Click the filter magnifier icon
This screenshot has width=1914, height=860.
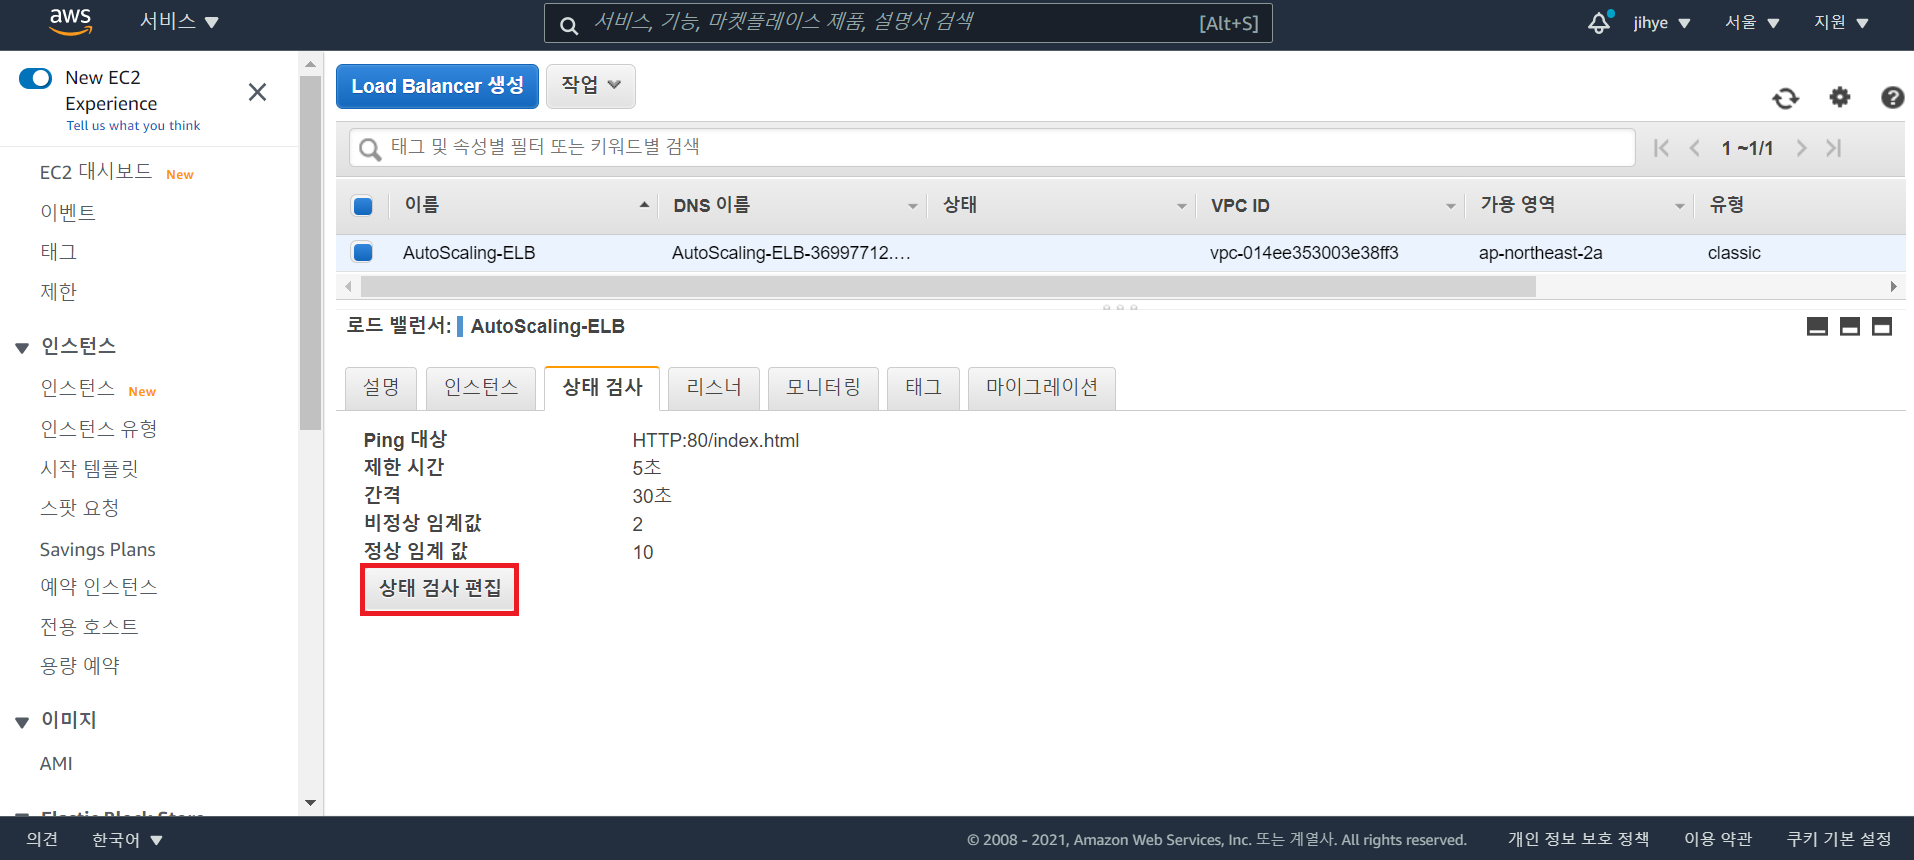(x=370, y=149)
